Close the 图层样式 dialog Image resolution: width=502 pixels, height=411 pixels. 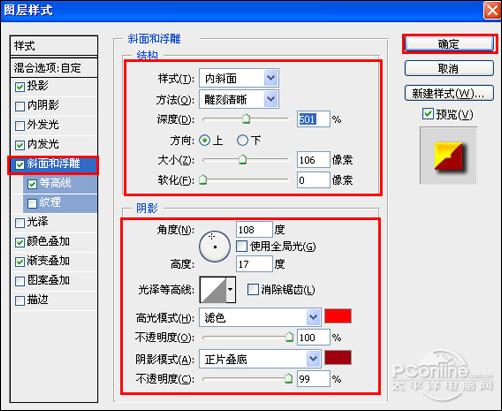[492, 10]
